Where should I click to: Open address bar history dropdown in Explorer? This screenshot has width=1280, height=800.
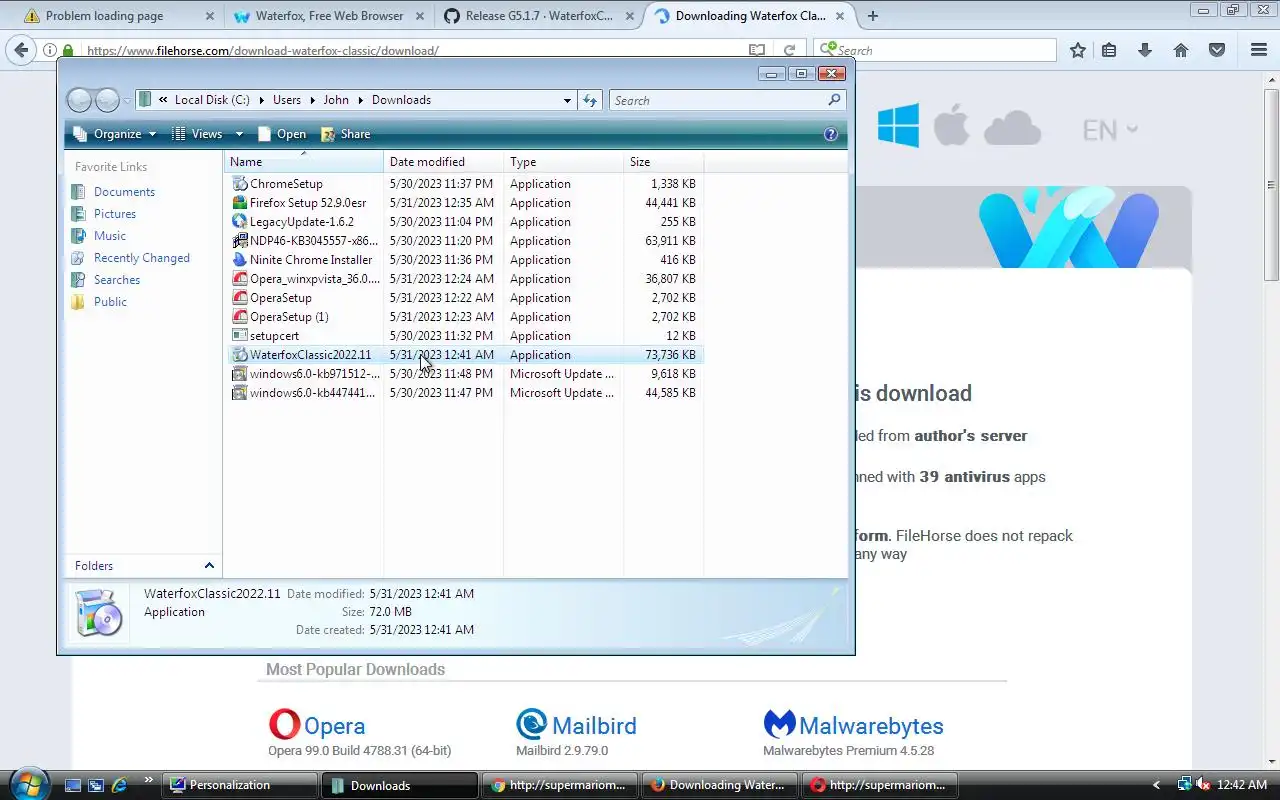(x=567, y=100)
